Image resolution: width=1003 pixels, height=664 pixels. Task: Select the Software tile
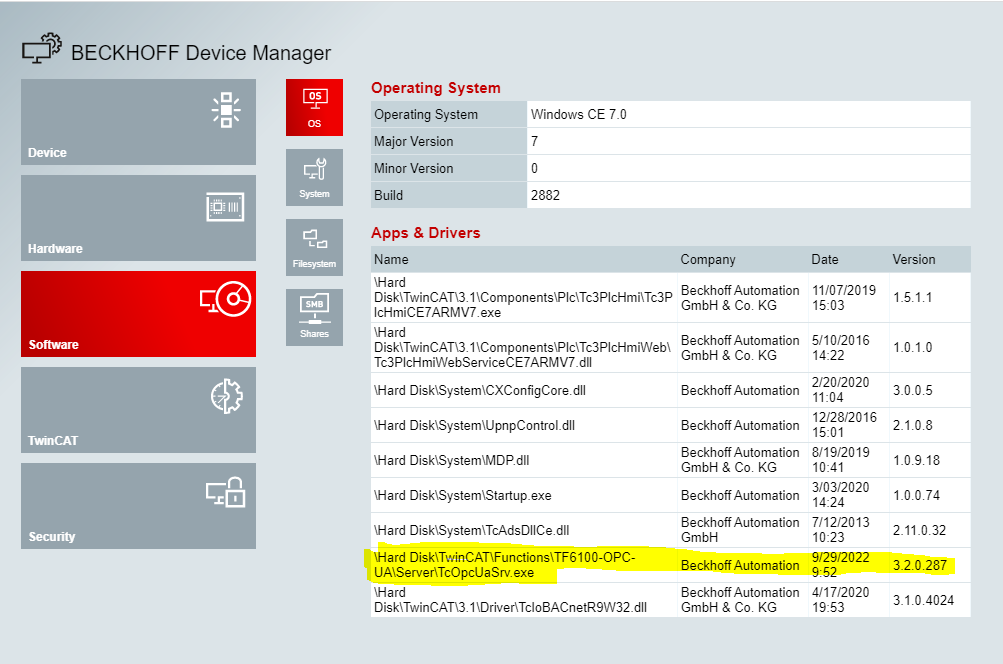[x=138, y=314]
